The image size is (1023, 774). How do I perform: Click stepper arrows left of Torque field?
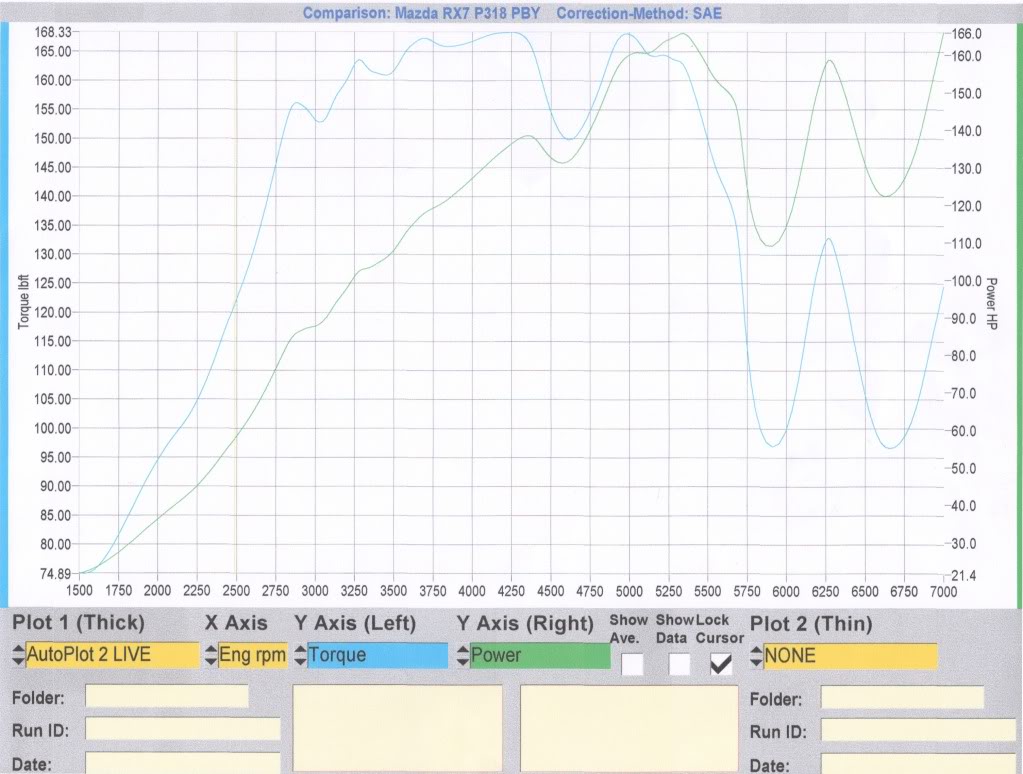click(x=300, y=657)
